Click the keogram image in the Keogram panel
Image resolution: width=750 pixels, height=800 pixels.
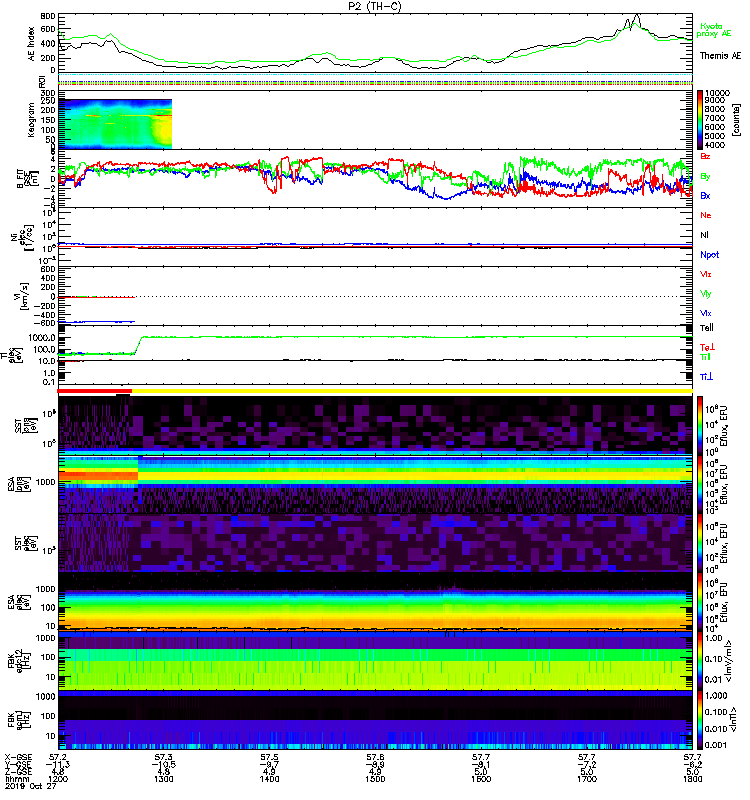[115, 124]
